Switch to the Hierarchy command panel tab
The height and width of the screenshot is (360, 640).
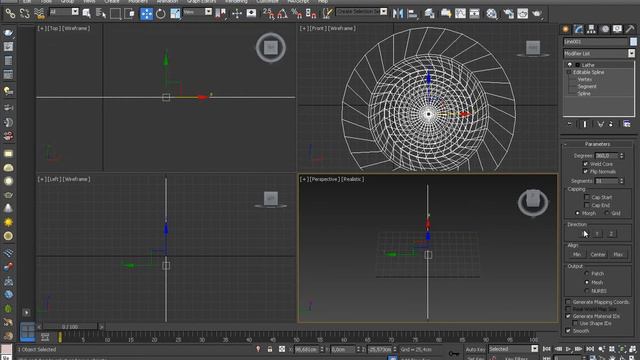(x=591, y=29)
